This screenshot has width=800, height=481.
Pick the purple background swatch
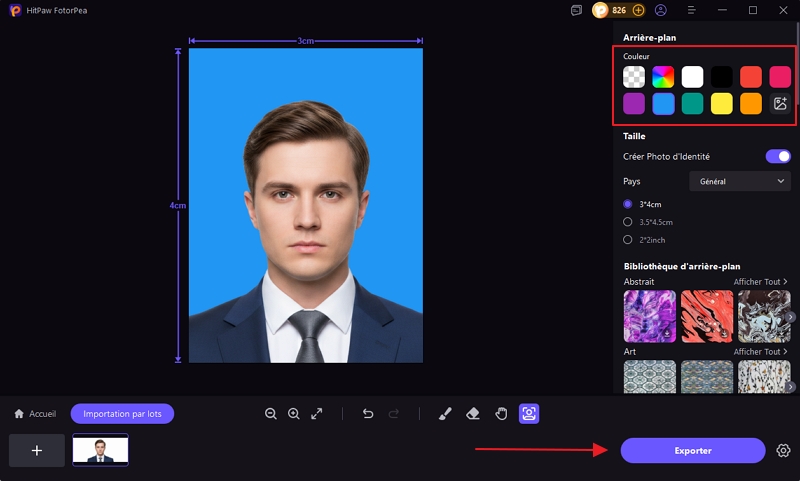tap(634, 104)
